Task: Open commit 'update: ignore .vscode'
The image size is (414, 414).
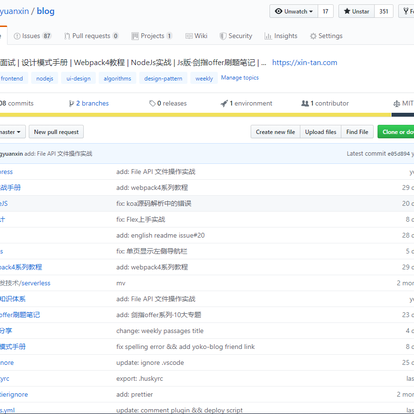Action: [150, 363]
